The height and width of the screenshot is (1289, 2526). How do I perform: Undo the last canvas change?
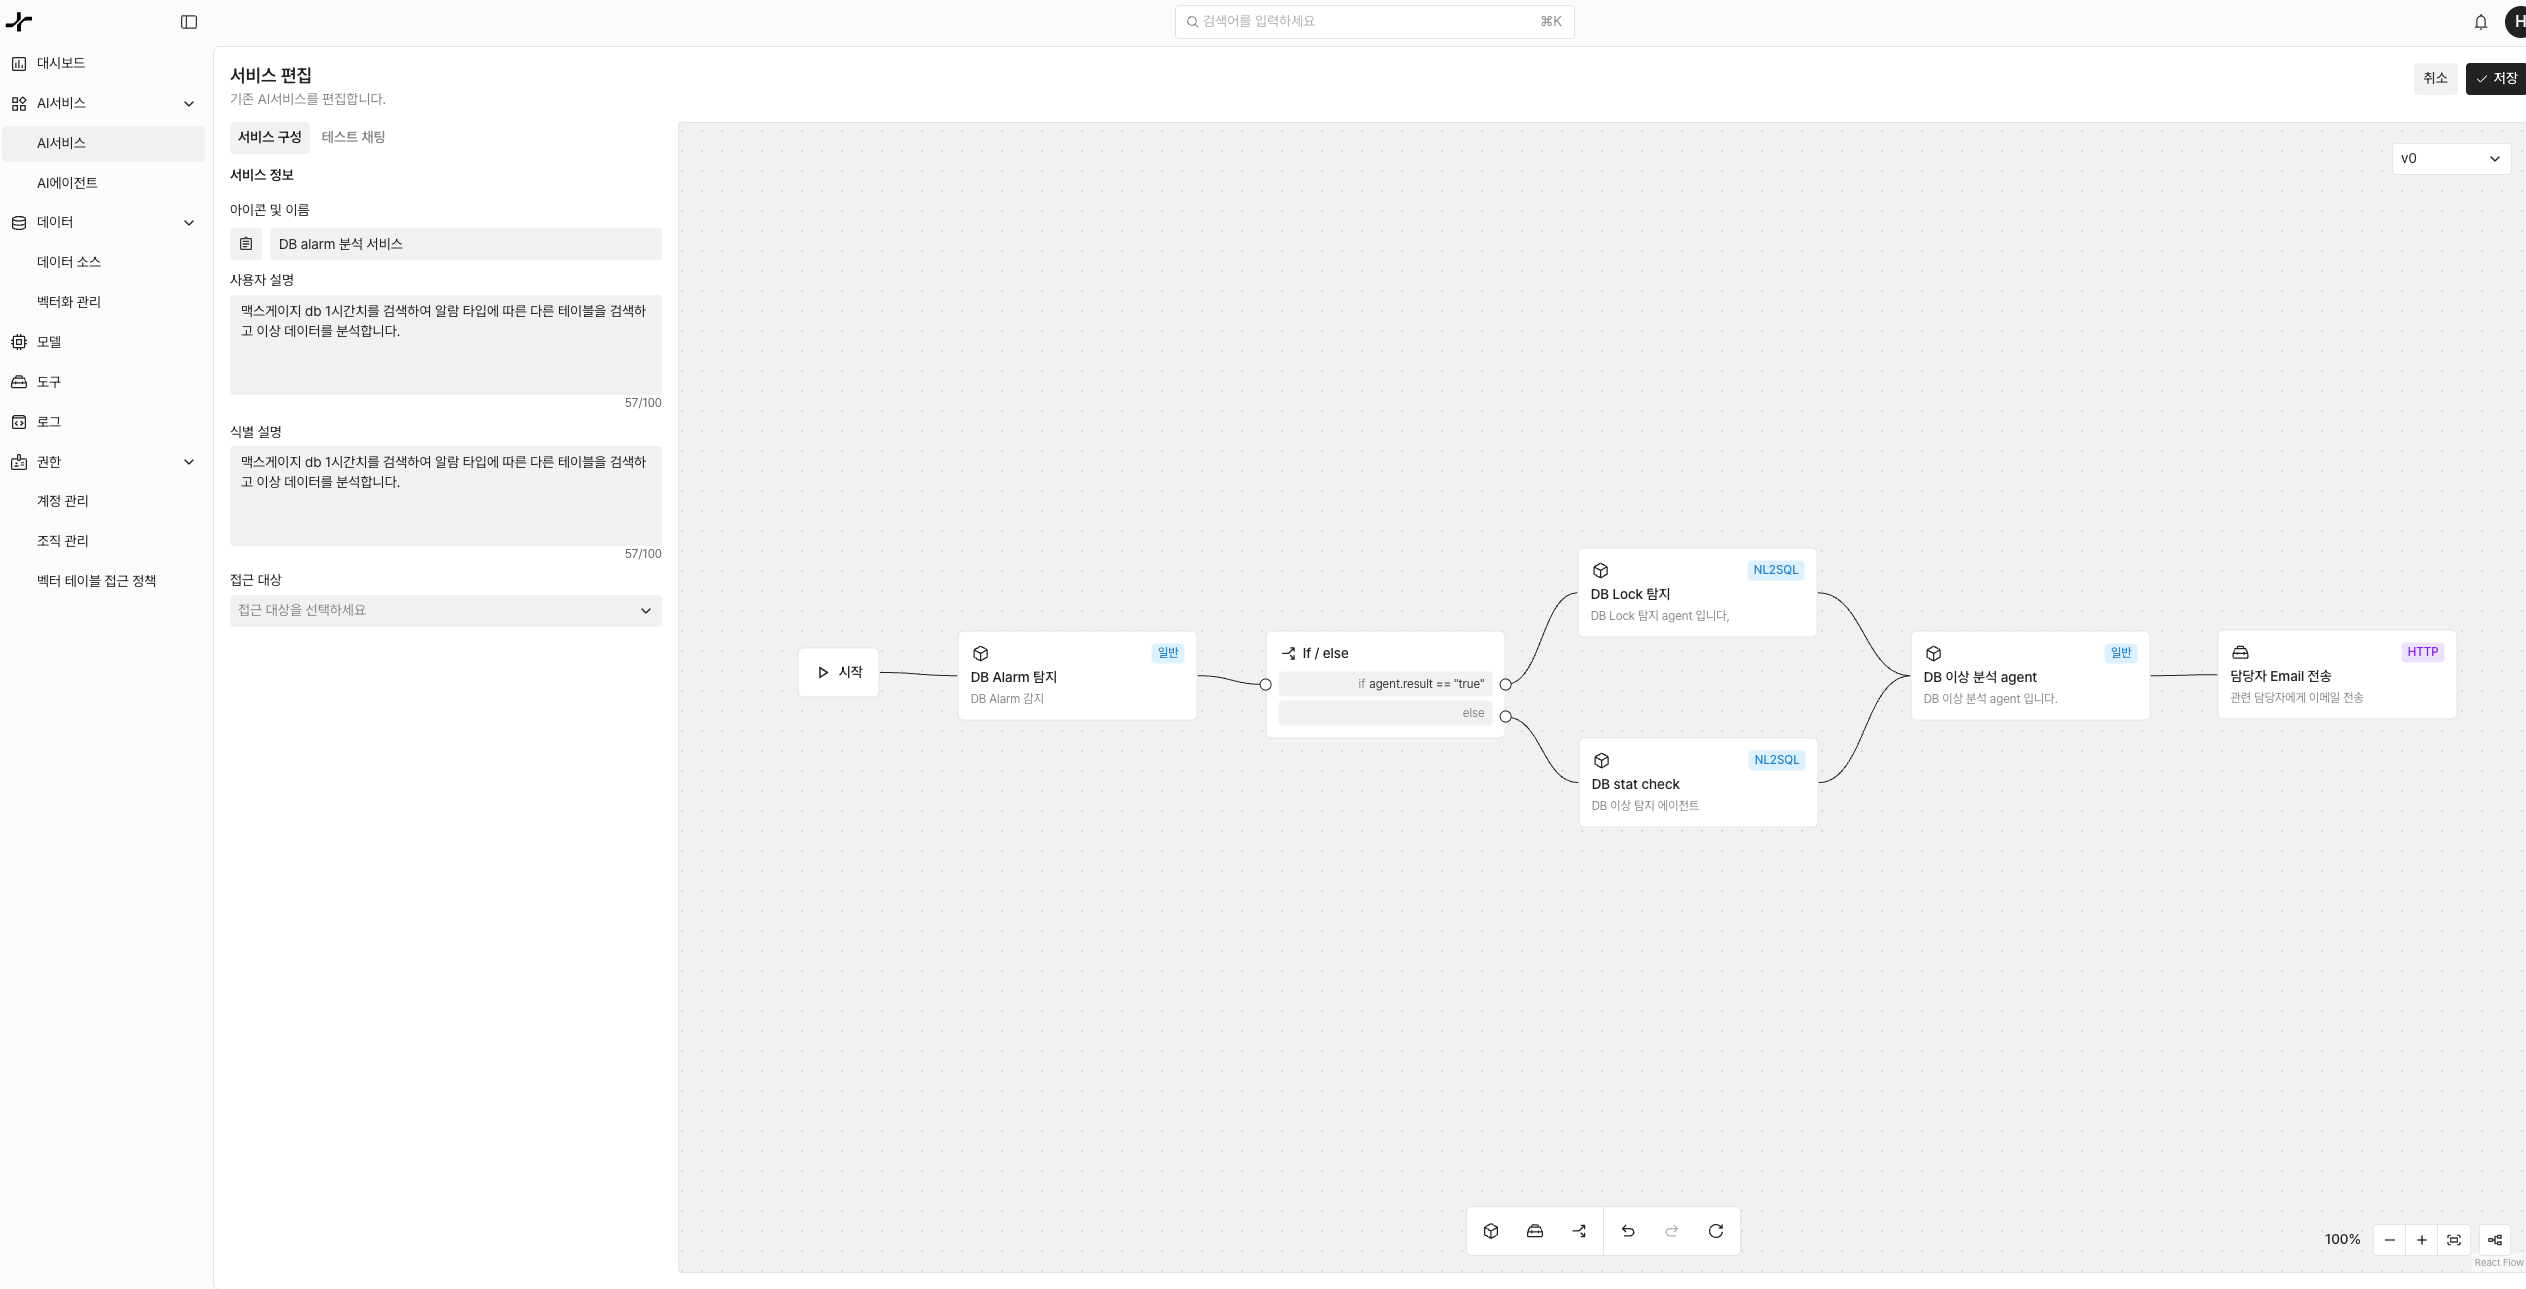[x=1628, y=1231]
